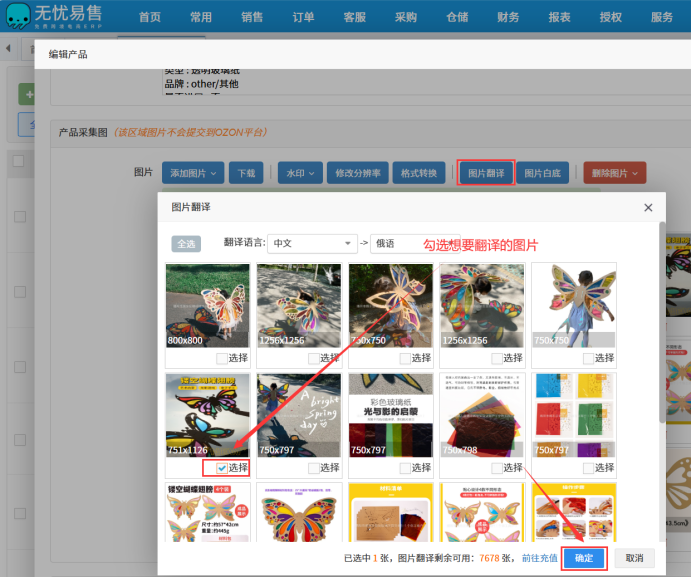Click the 全选 select-all button

187,244
